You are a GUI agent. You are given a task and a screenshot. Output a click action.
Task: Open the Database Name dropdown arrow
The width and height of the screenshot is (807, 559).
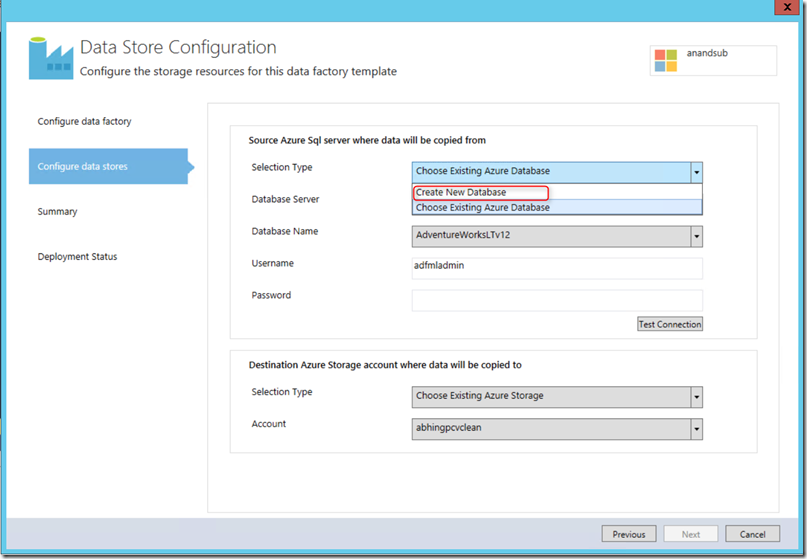tap(696, 236)
